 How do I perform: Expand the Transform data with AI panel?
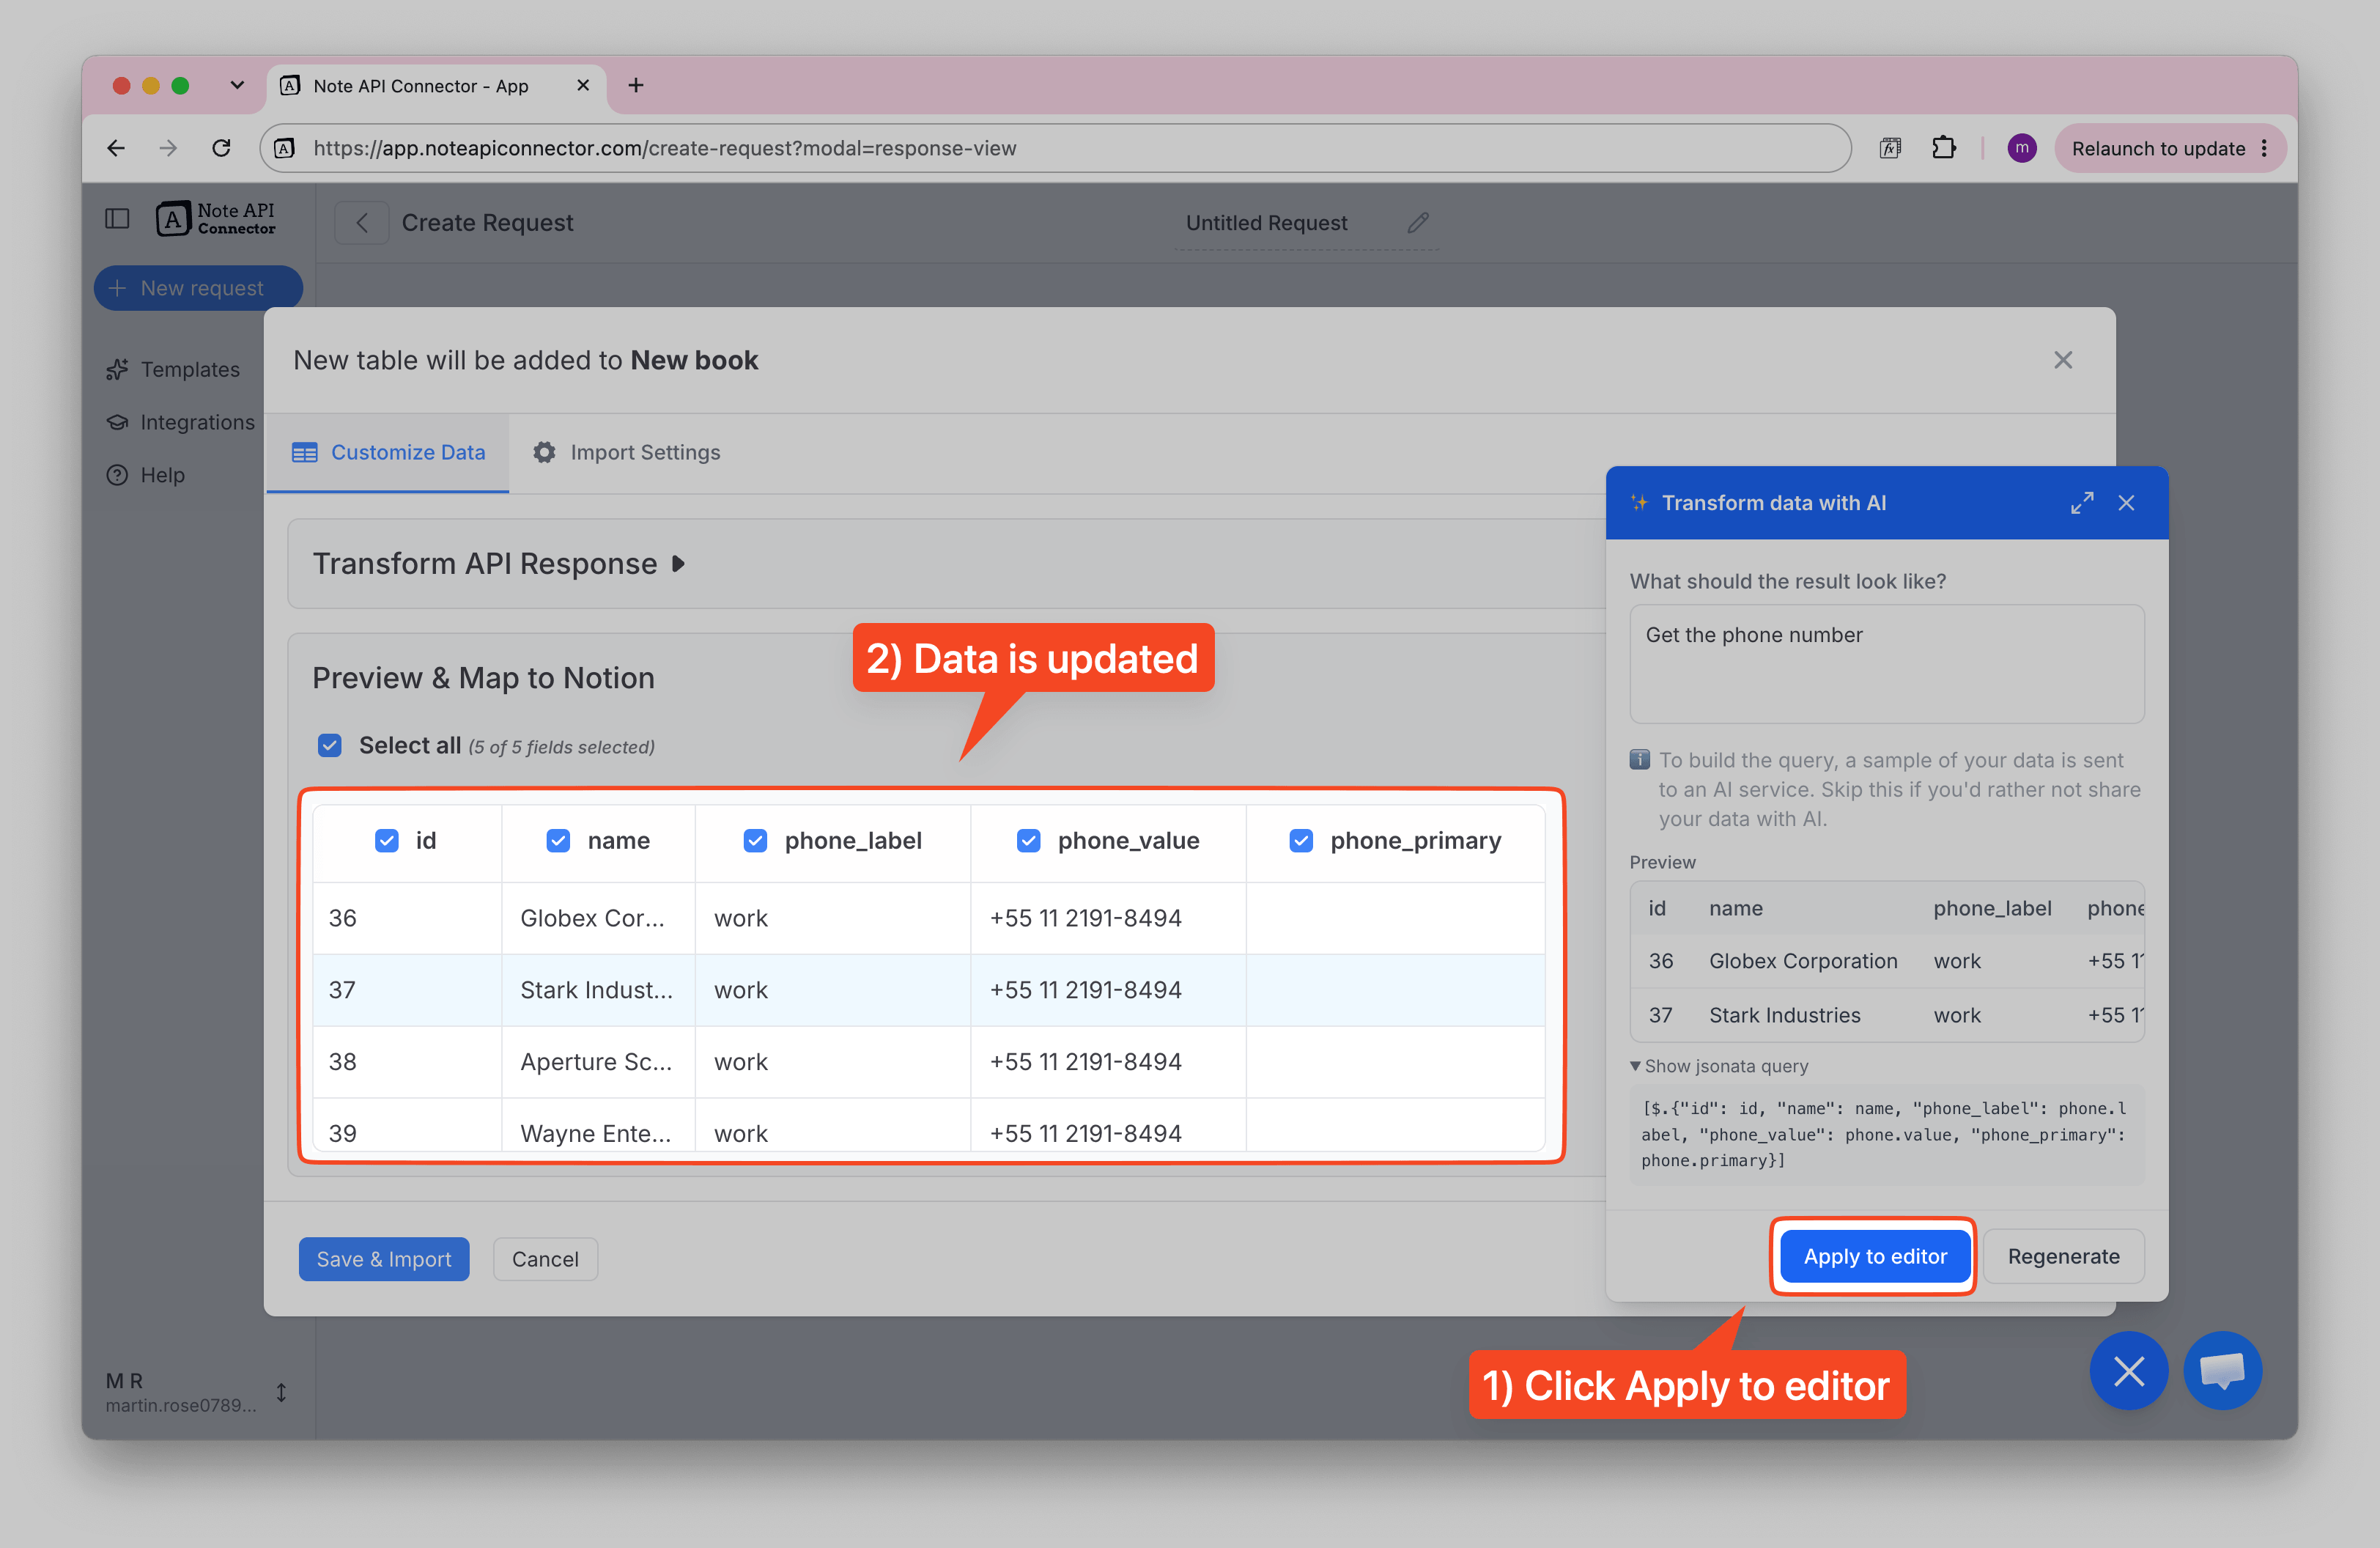click(x=2082, y=503)
